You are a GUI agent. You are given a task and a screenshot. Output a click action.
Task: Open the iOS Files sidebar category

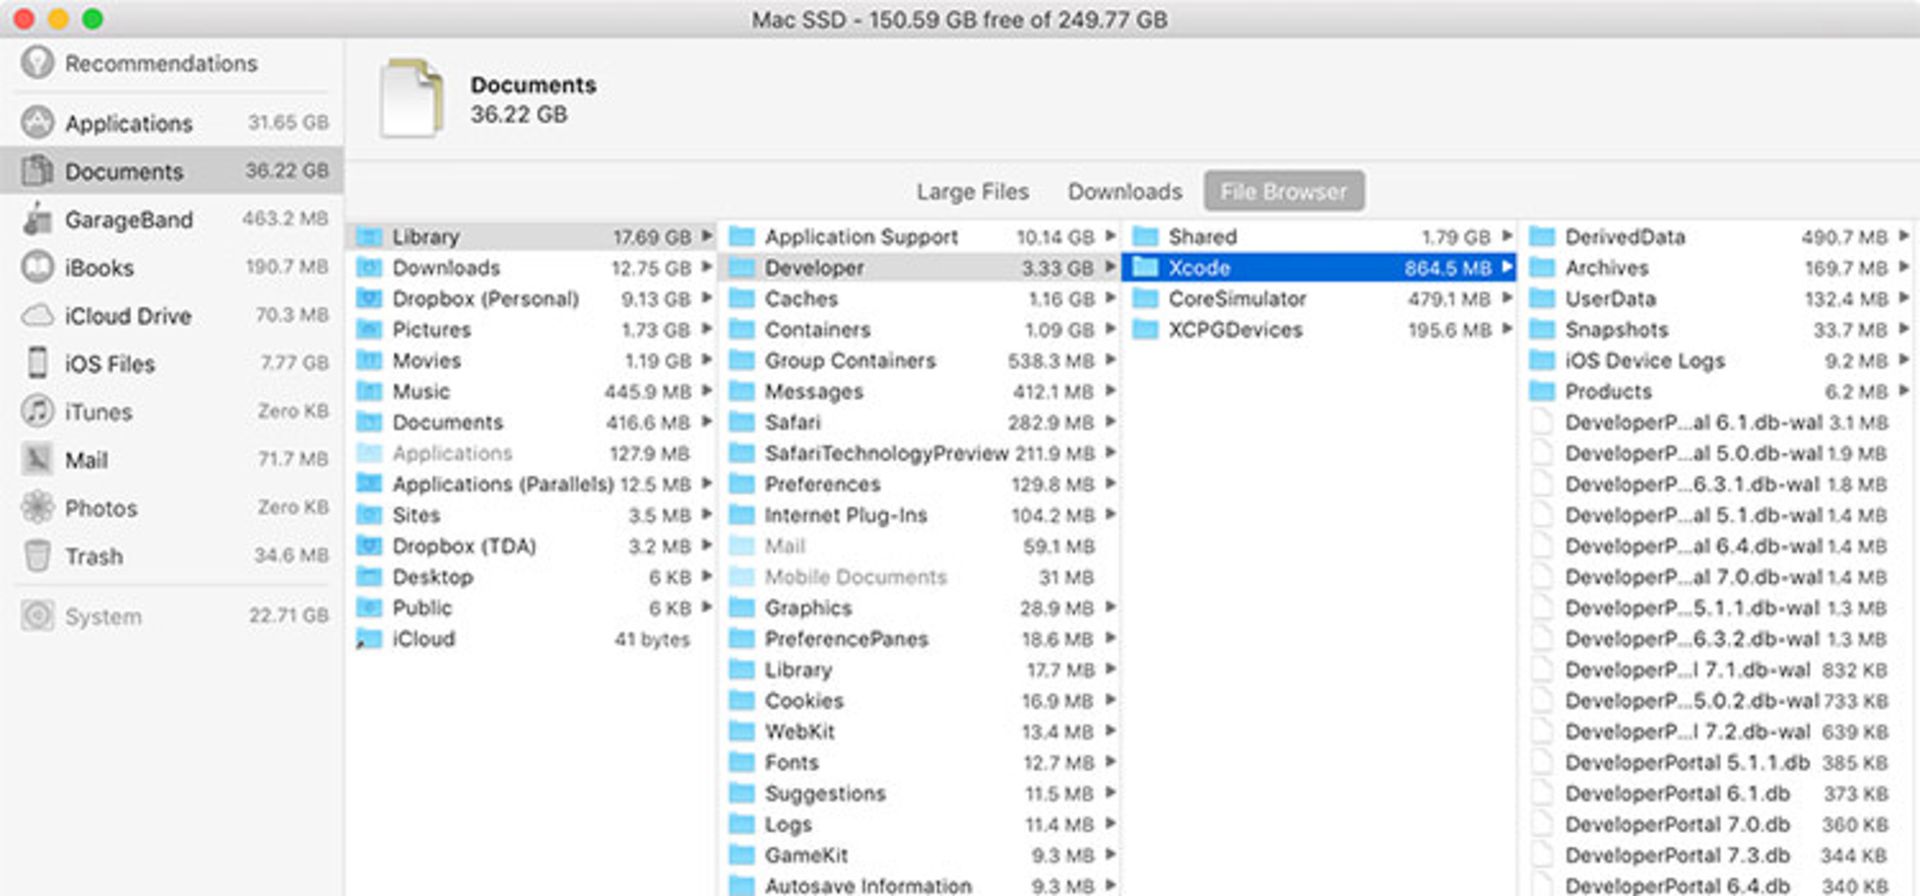[172, 363]
